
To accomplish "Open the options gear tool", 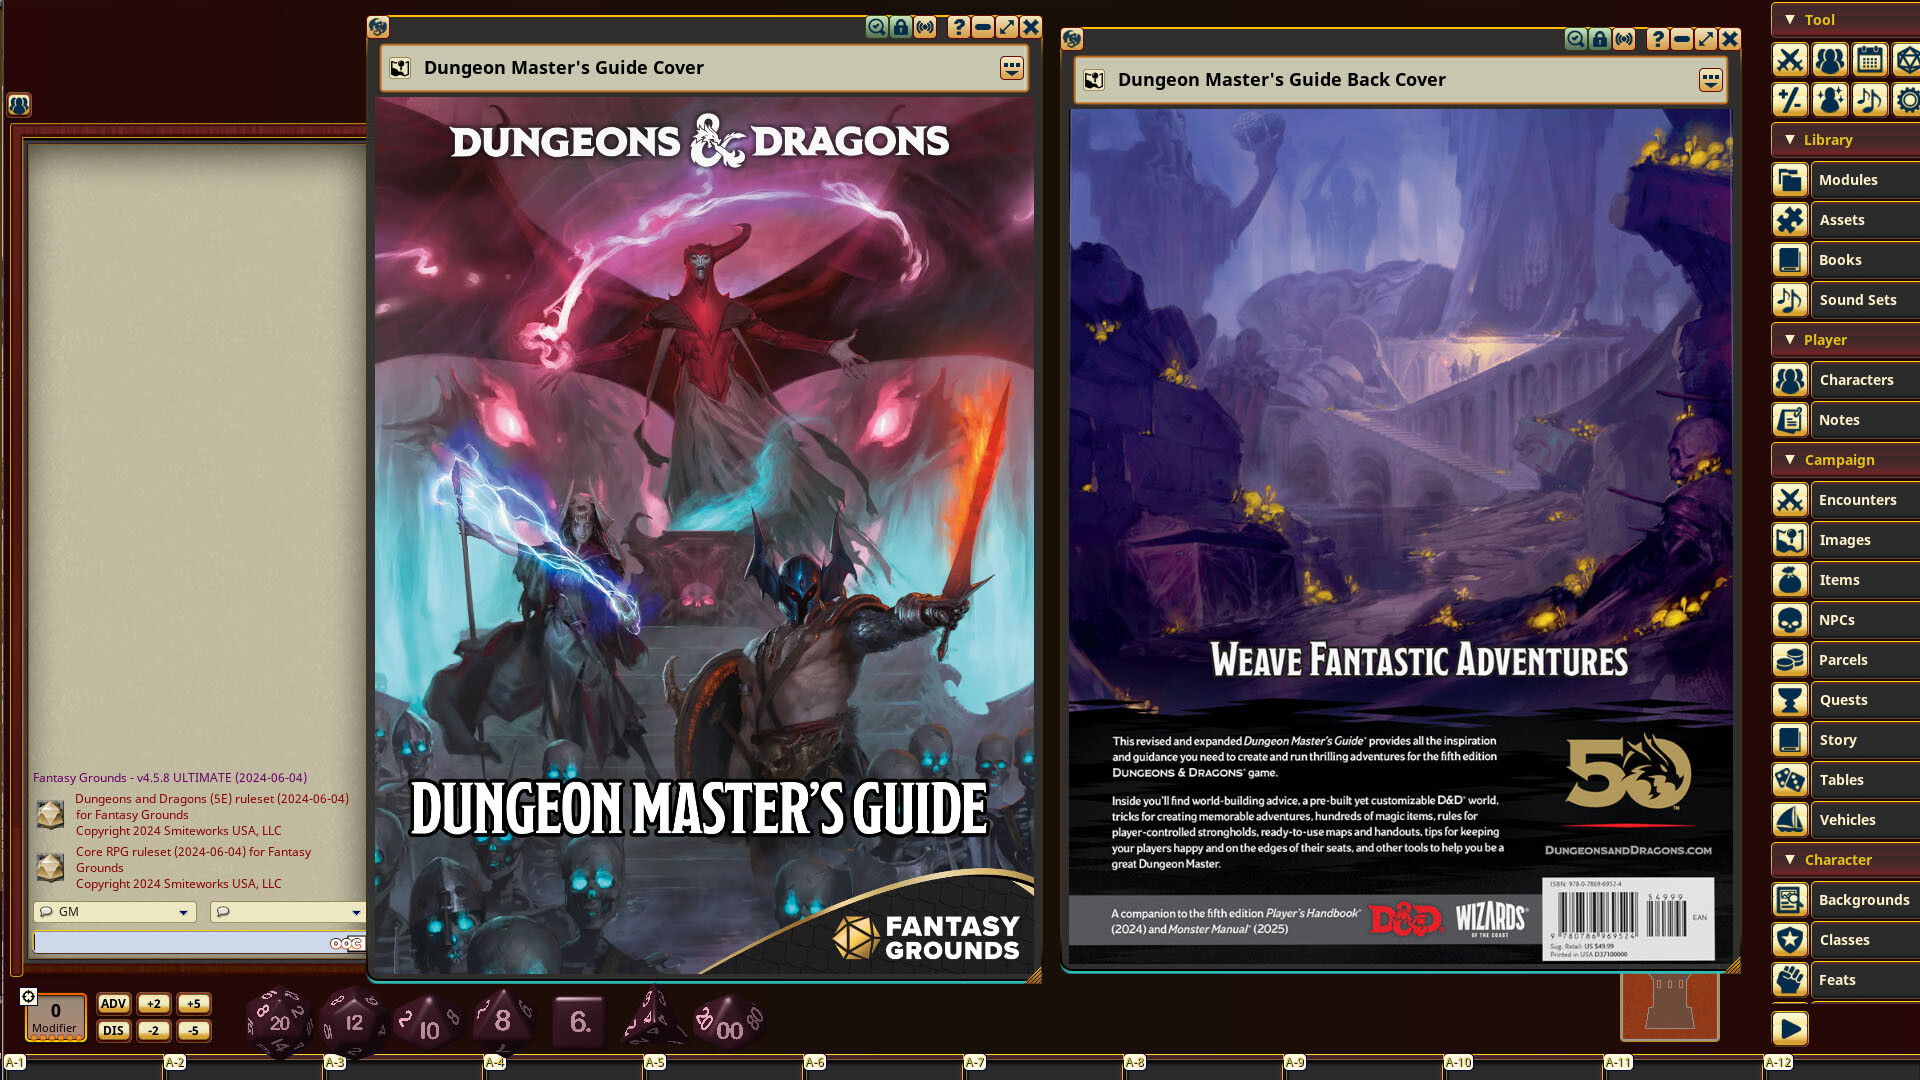I will coord(1908,99).
